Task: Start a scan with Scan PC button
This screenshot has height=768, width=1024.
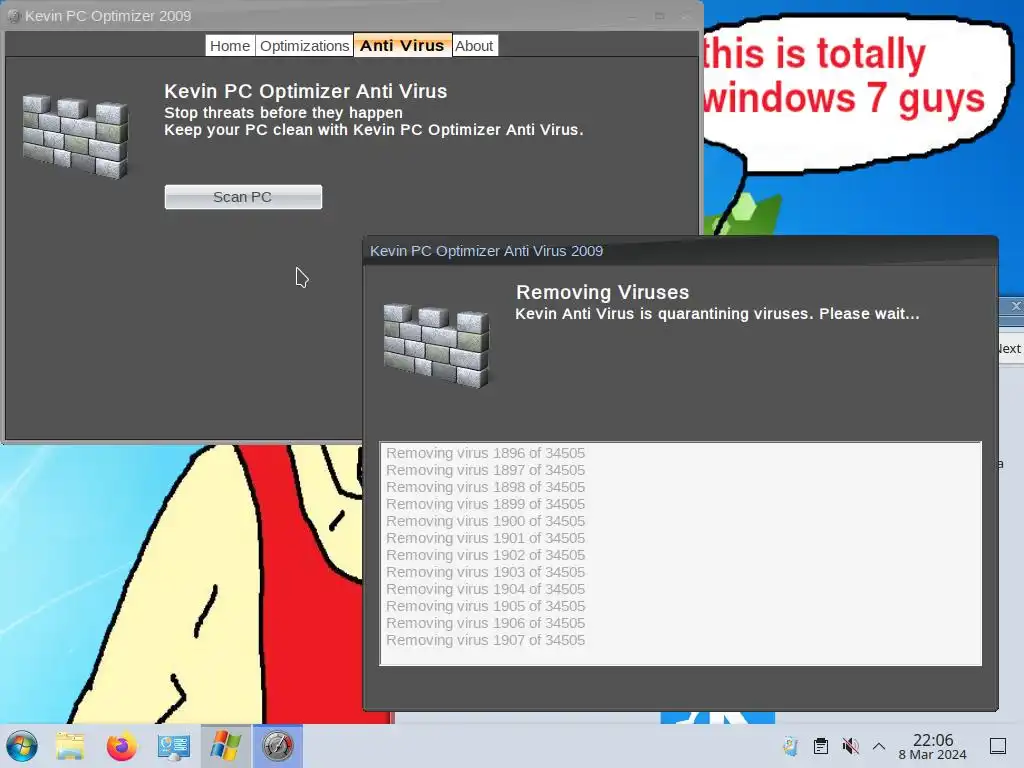Action: click(243, 197)
